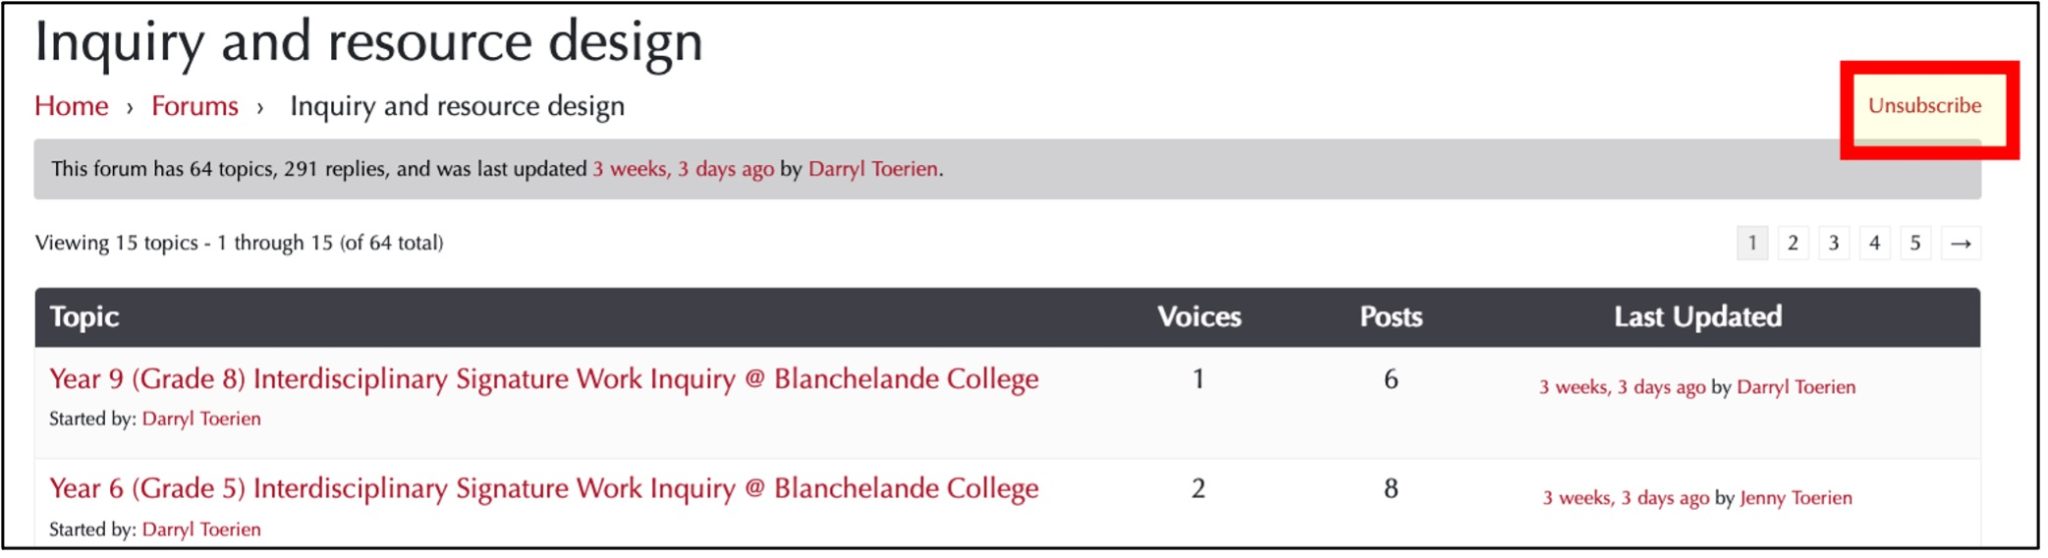Open page 2 of topics
Image resolution: width=2048 pixels, height=558 pixels.
tap(1793, 243)
